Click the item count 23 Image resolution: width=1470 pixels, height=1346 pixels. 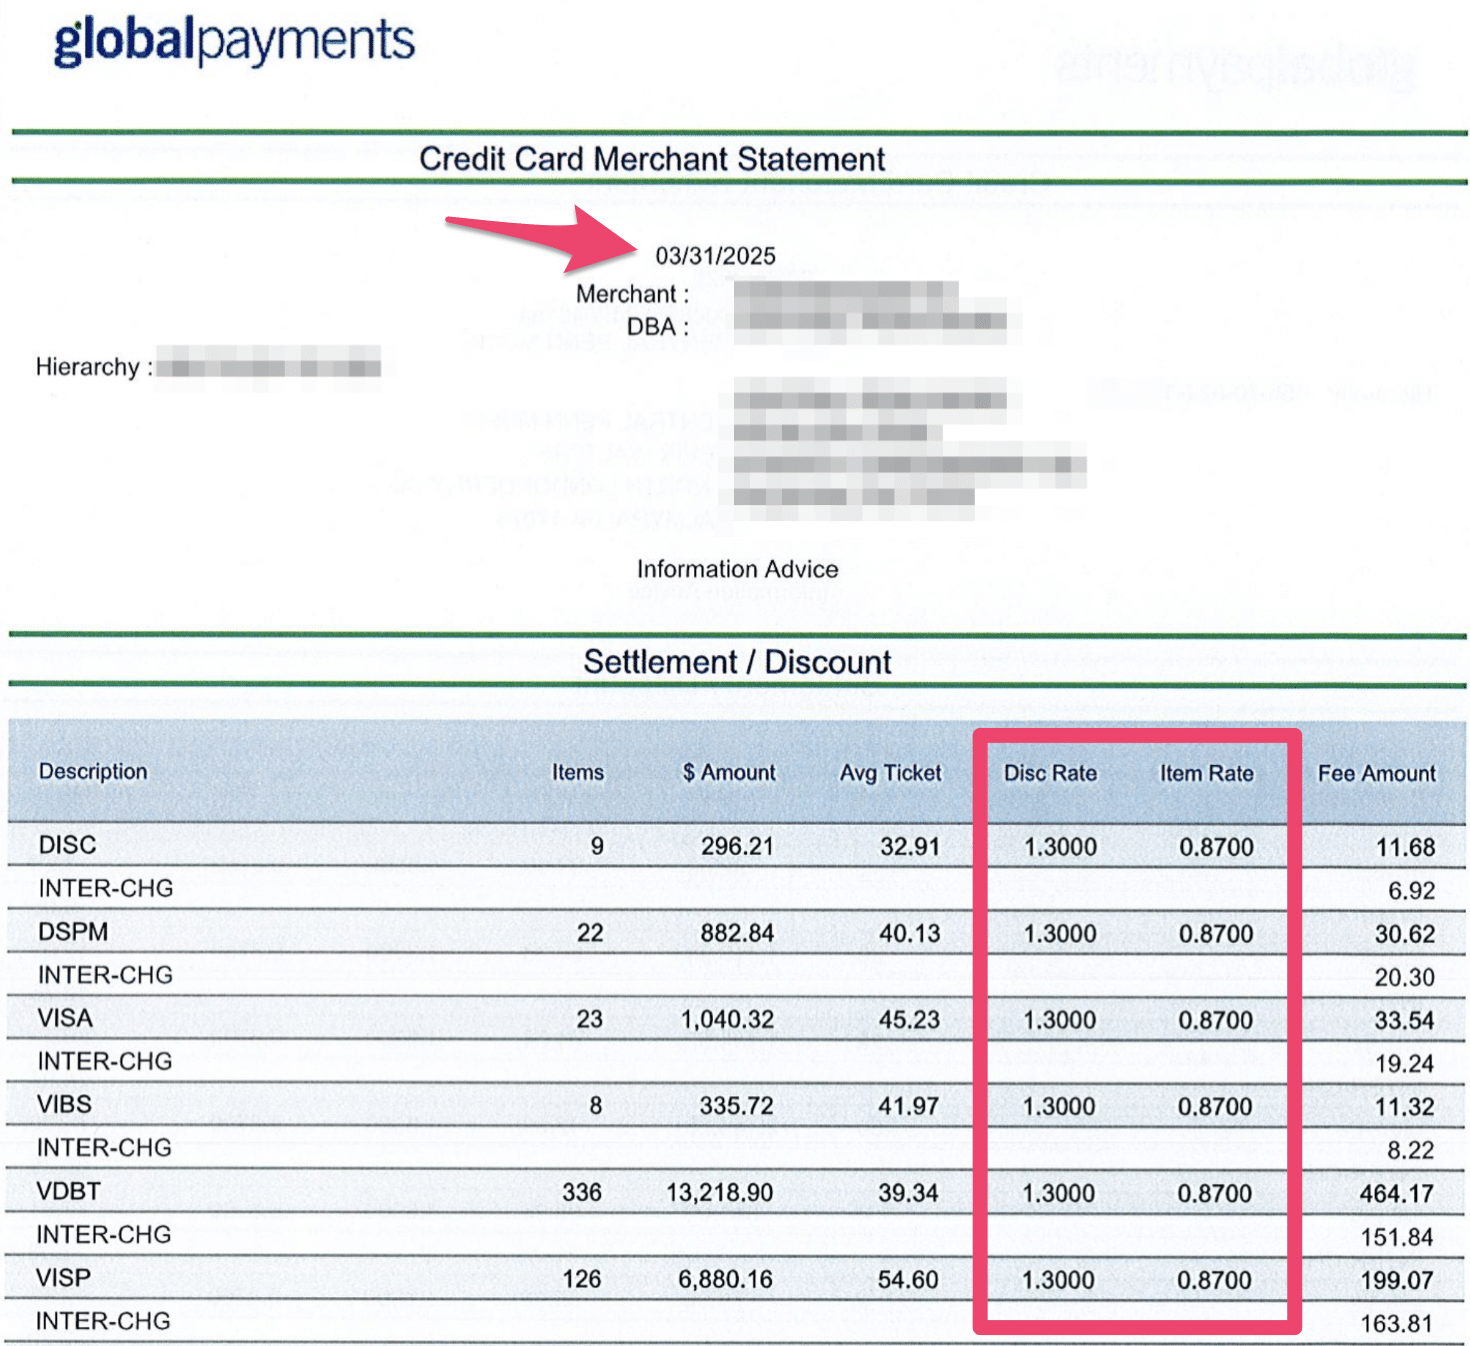(589, 1019)
